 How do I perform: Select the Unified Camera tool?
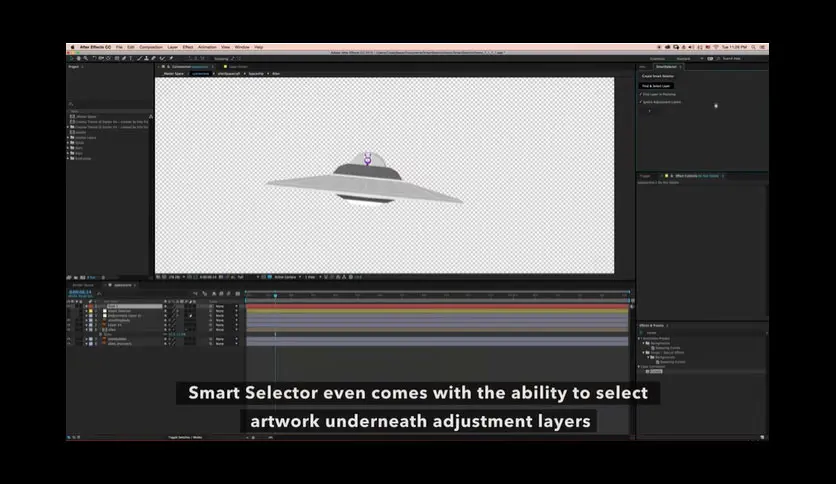point(101,59)
